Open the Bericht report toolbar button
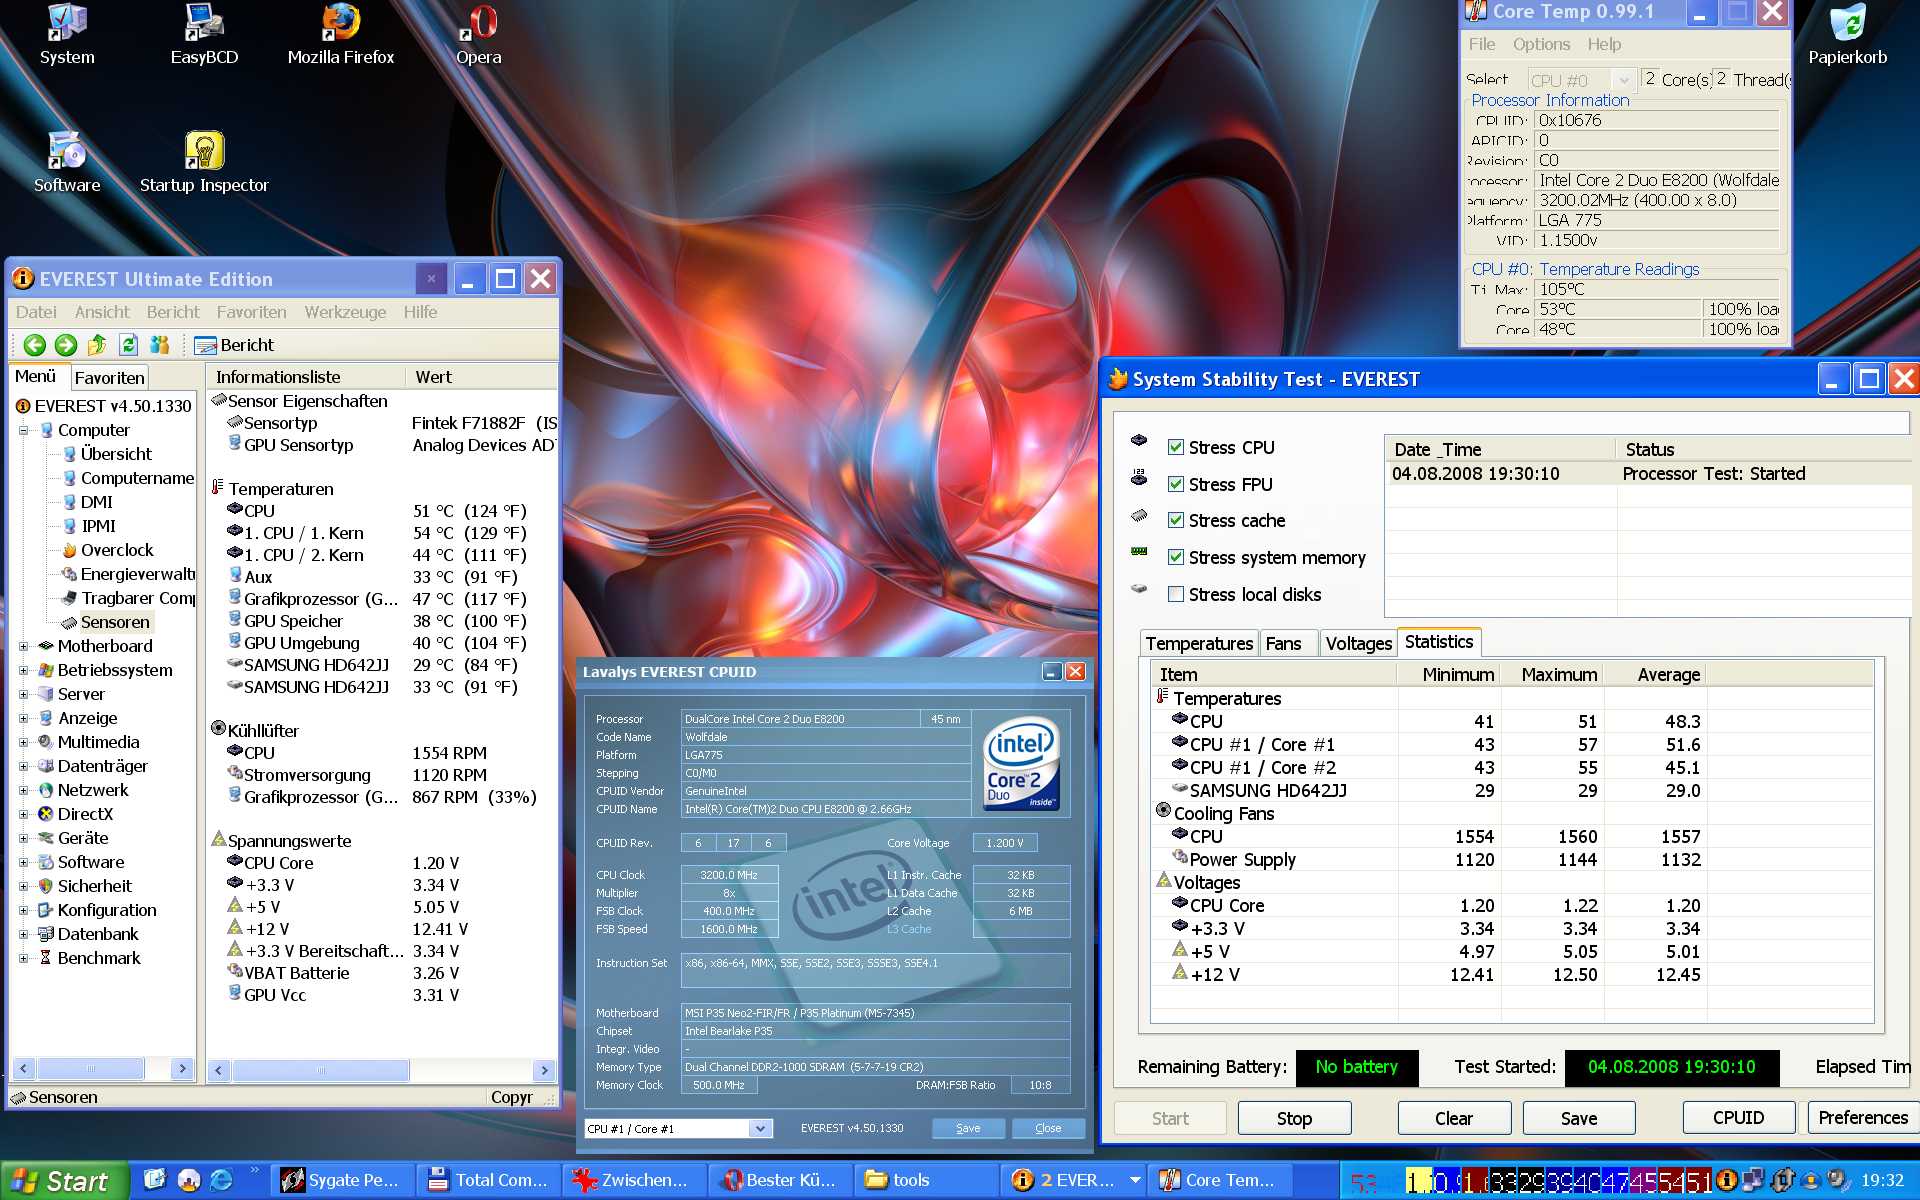The height and width of the screenshot is (1200, 1920). 234,345
